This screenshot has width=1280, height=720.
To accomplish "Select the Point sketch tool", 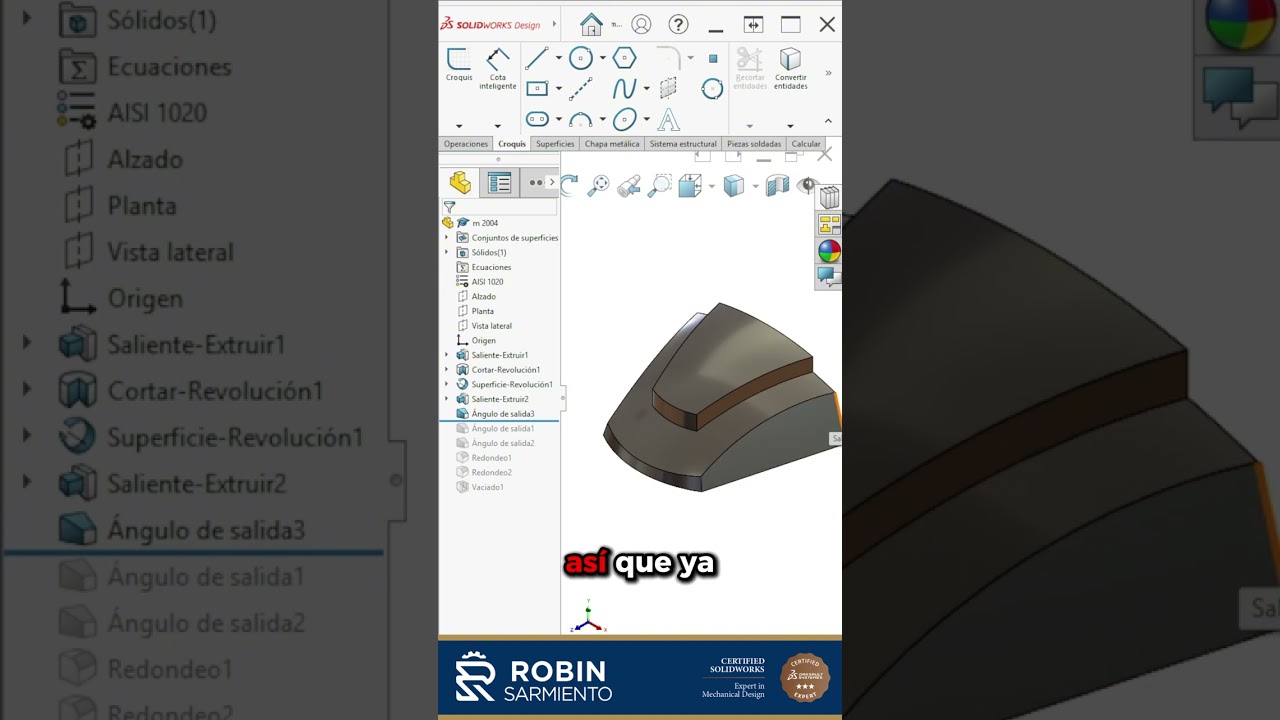I will pyautogui.click(x=713, y=58).
